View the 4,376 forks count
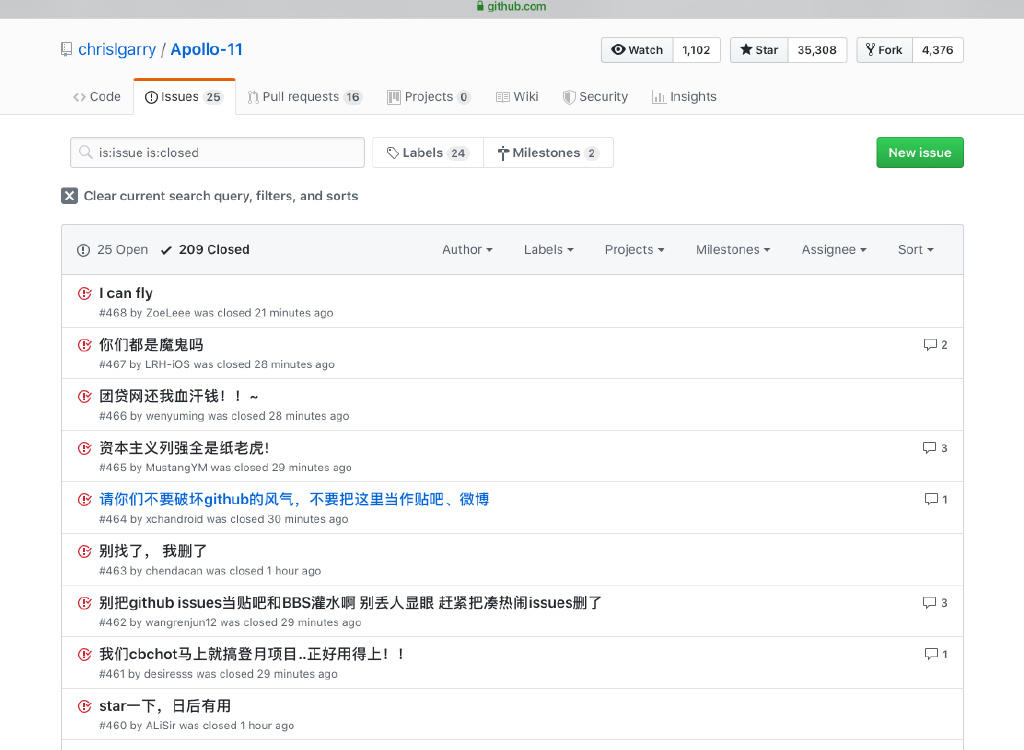This screenshot has height=750, width=1024. pos(937,50)
